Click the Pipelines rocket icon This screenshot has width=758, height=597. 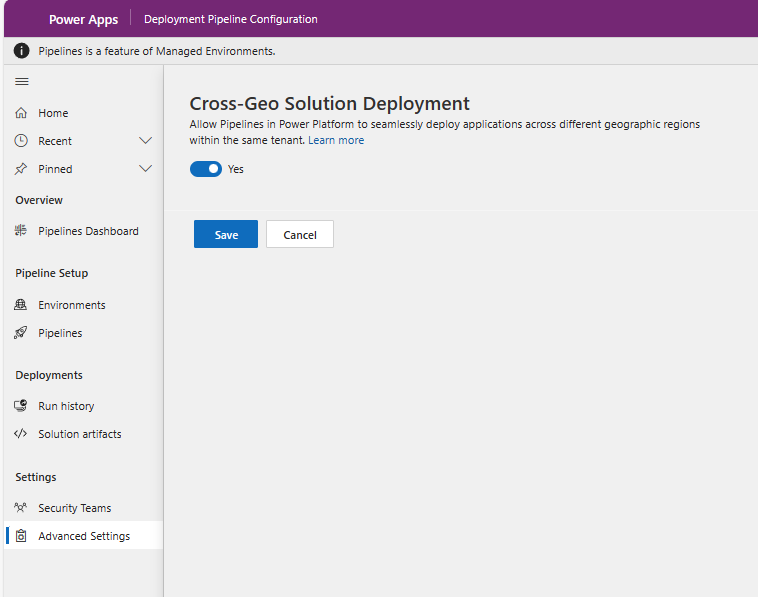click(21, 333)
